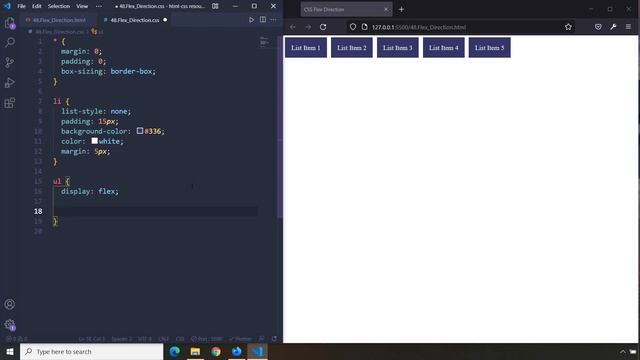The image size is (640, 360).
Task: Click the shield tracking protection icon
Action: point(353,27)
